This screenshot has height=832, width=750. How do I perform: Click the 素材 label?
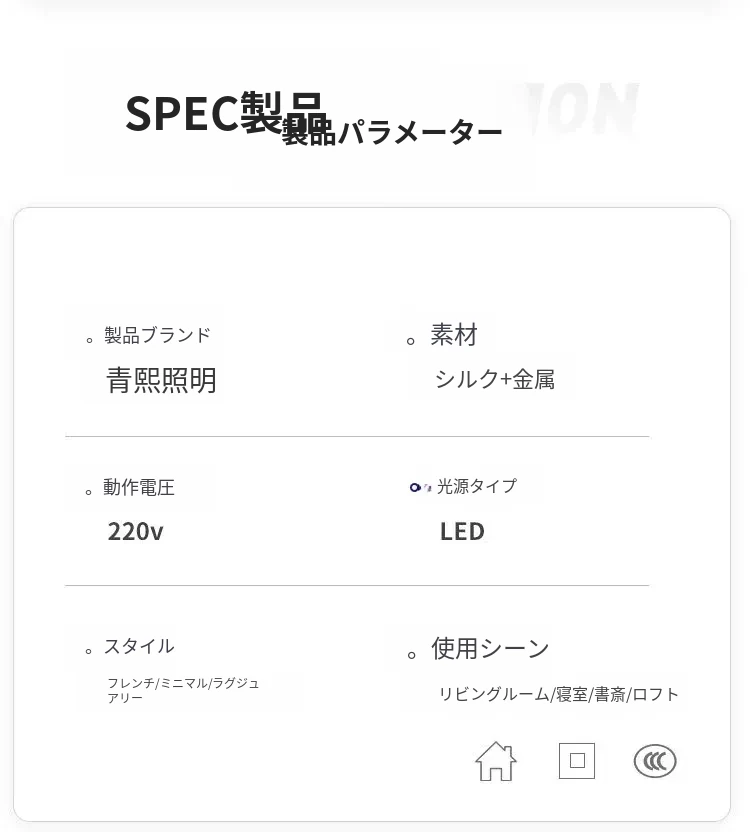(x=454, y=335)
